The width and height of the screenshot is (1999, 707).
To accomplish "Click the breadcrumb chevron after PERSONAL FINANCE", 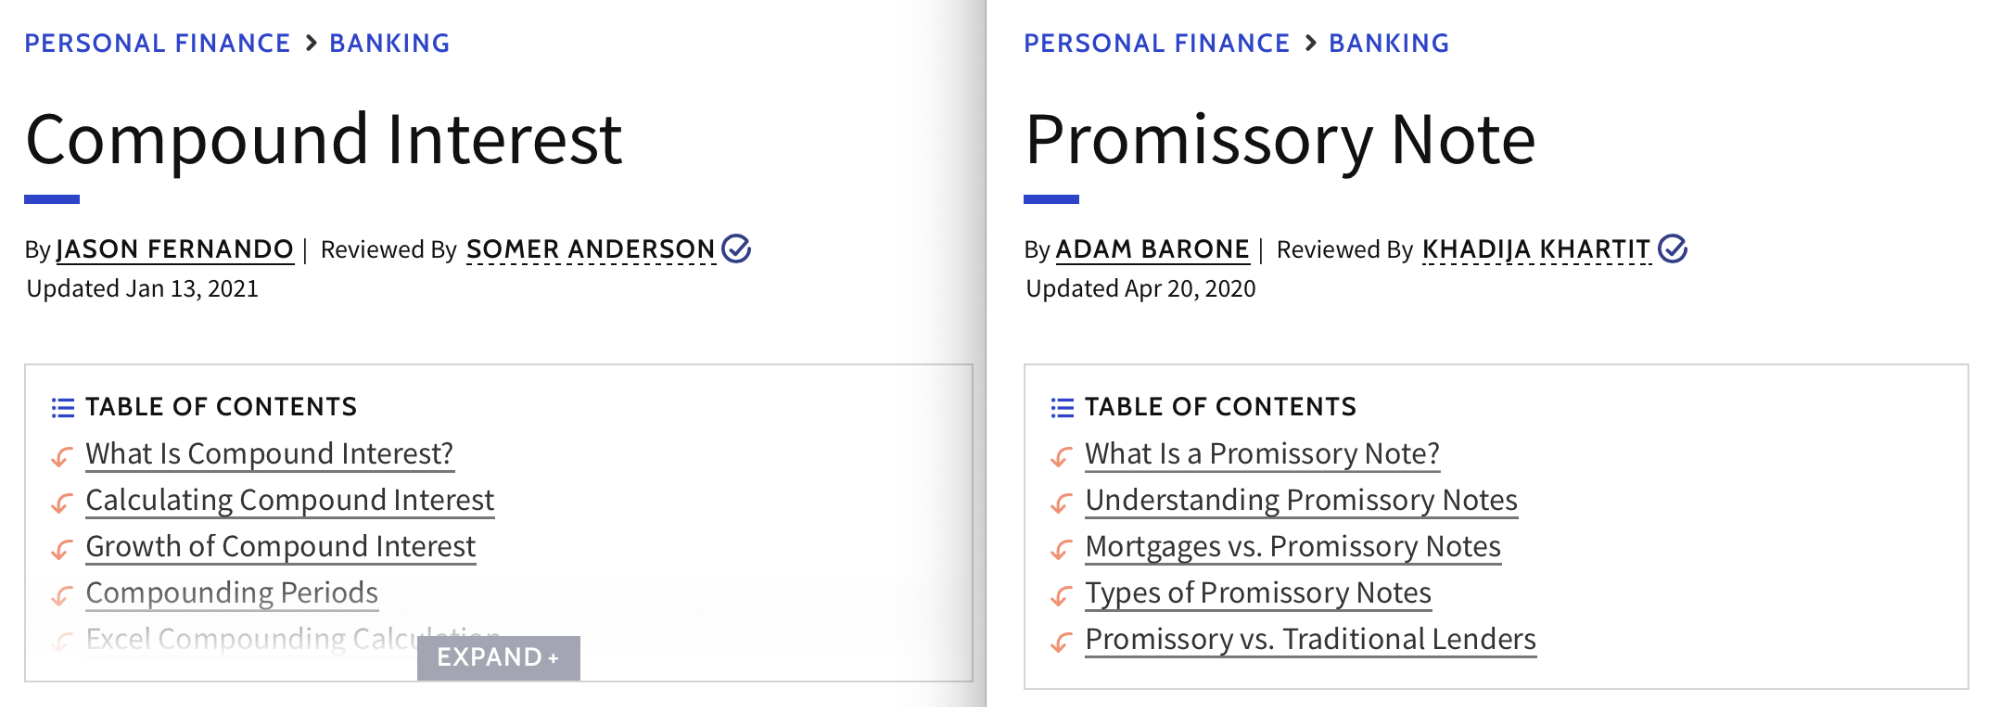I will click(x=309, y=42).
